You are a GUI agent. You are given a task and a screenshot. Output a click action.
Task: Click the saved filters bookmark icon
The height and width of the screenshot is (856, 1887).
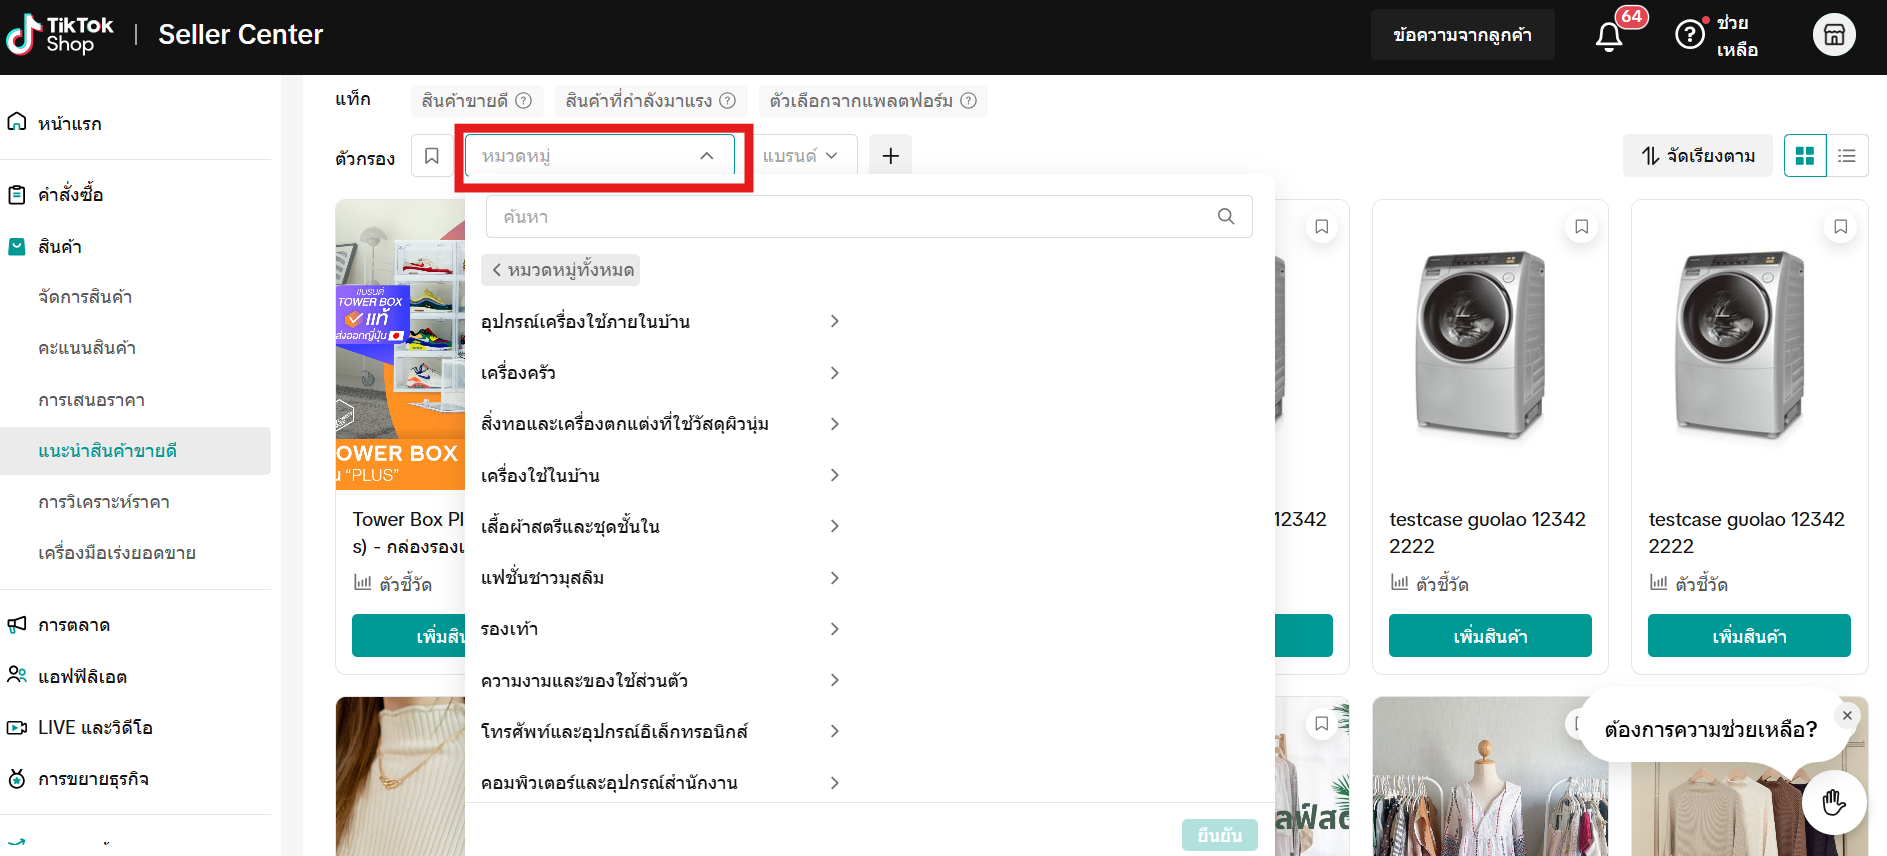(432, 156)
